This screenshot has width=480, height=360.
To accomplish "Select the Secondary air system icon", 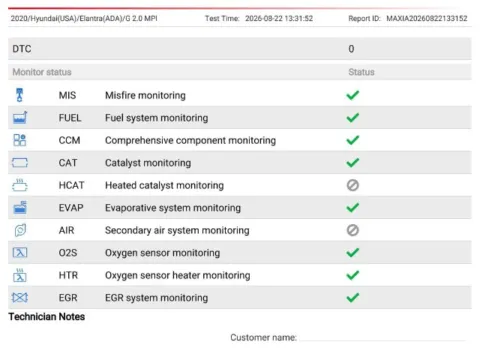I will (20, 230).
